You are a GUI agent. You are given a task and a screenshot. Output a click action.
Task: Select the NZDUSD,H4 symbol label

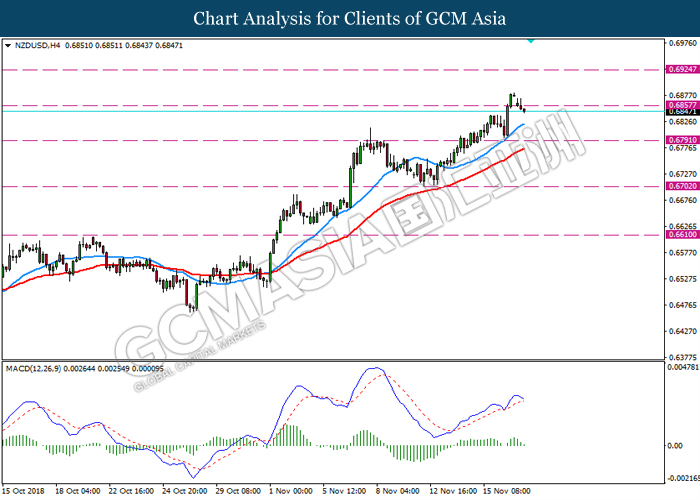[x=37, y=46]
